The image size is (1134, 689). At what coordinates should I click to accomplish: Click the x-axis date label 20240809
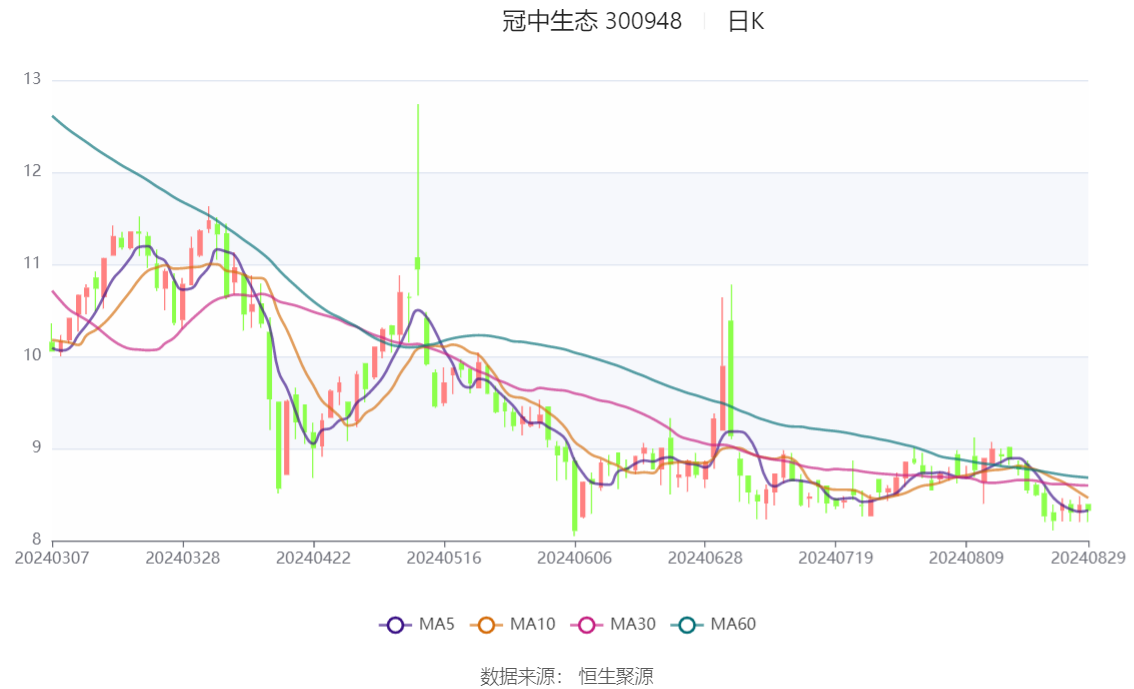[966, 558]
